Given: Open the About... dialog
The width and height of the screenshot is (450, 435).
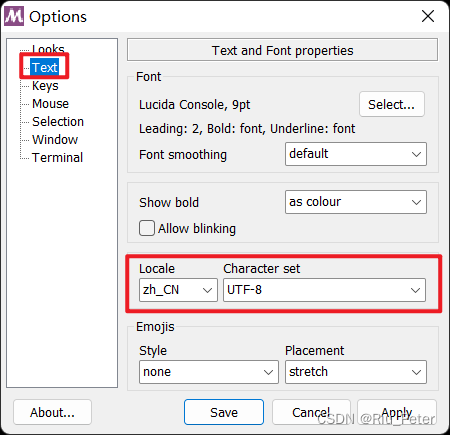Looking at the screenshot, I should tap(52, 412).
